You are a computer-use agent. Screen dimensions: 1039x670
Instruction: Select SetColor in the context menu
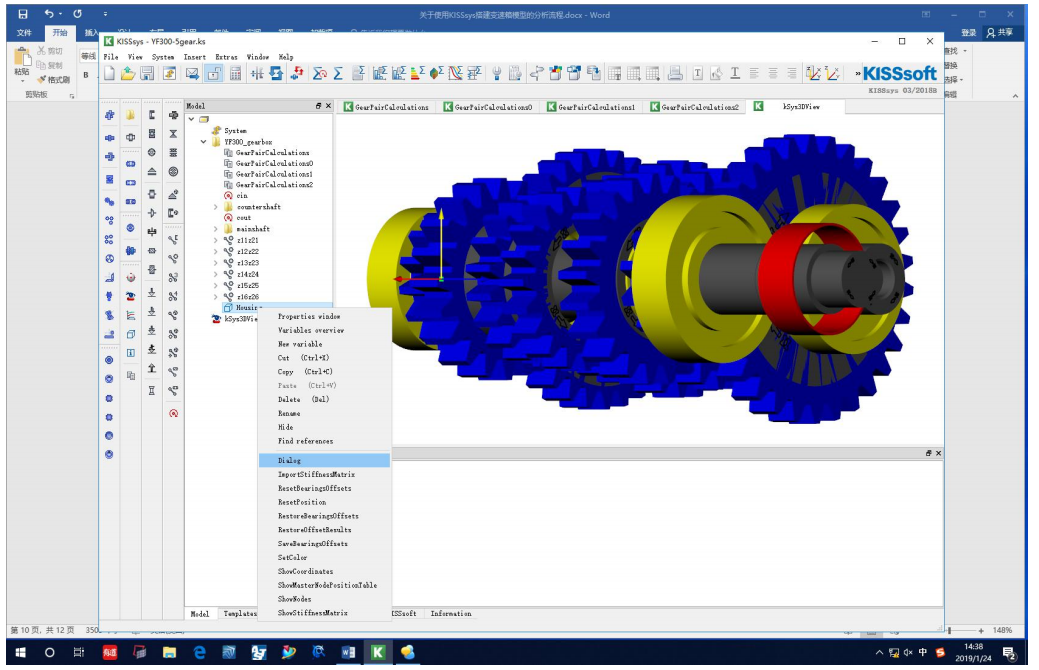[292, 558]
